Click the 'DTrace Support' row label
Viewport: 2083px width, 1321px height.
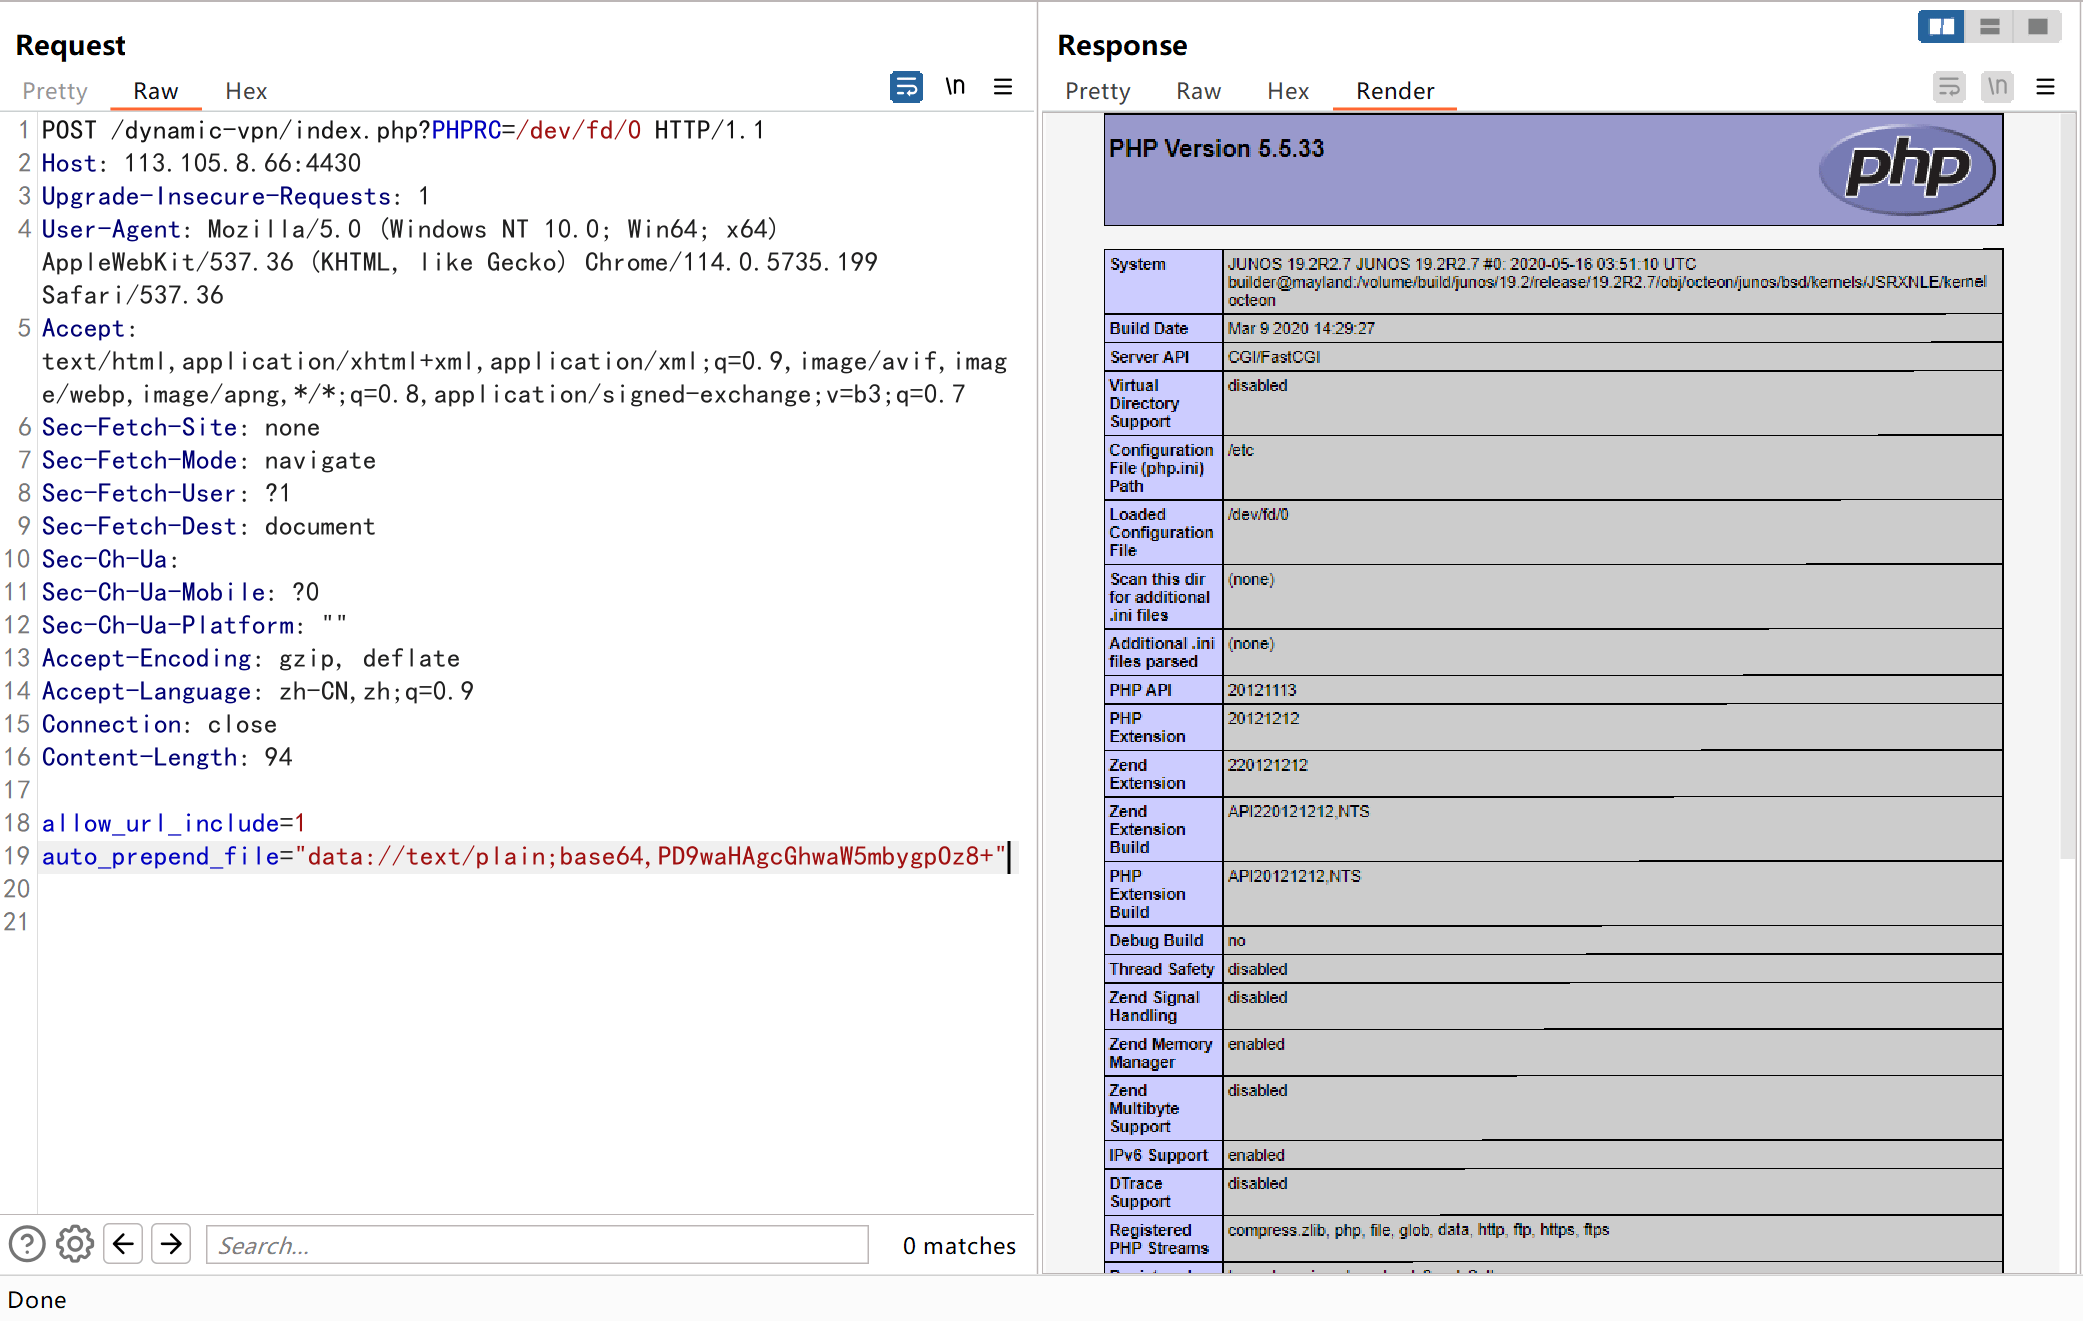point(1140,1192)
